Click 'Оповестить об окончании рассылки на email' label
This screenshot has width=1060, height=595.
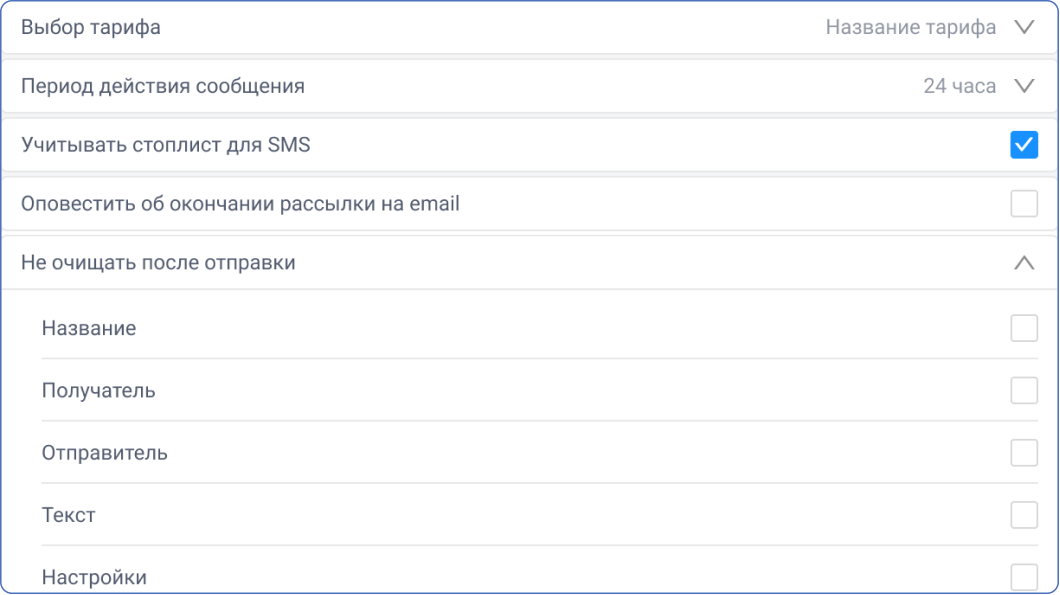(x=240, y=204)
